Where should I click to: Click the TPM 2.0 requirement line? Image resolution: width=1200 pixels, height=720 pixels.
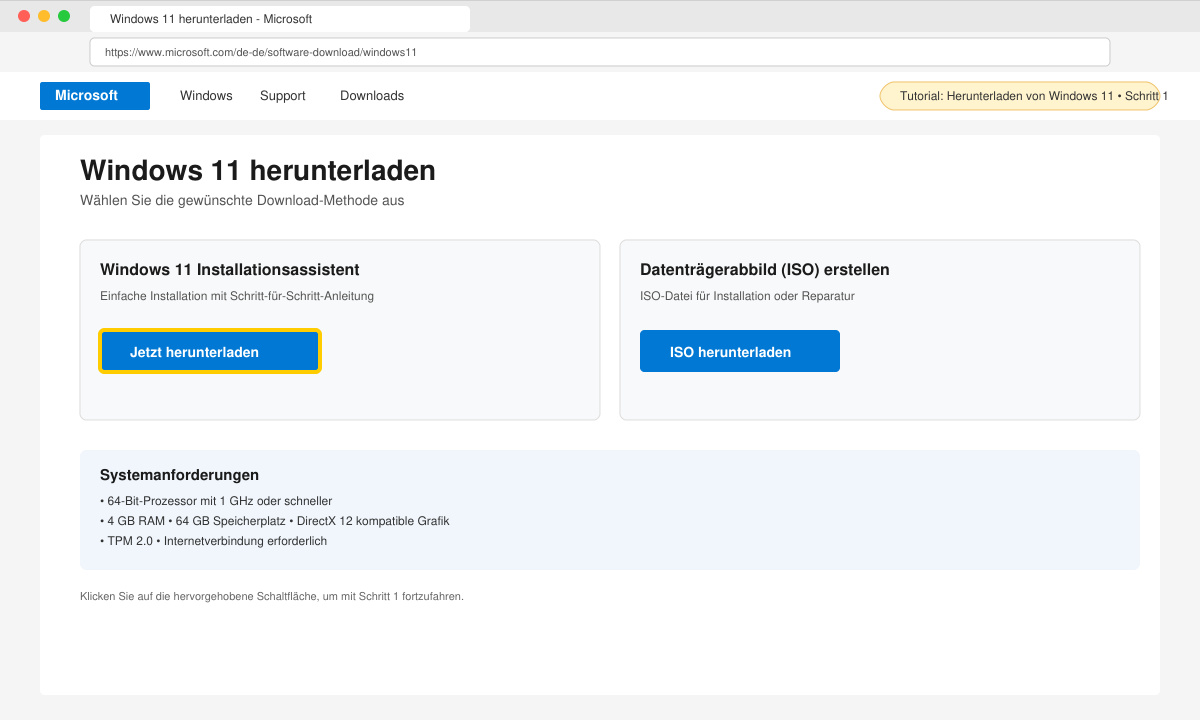[213, 541]
